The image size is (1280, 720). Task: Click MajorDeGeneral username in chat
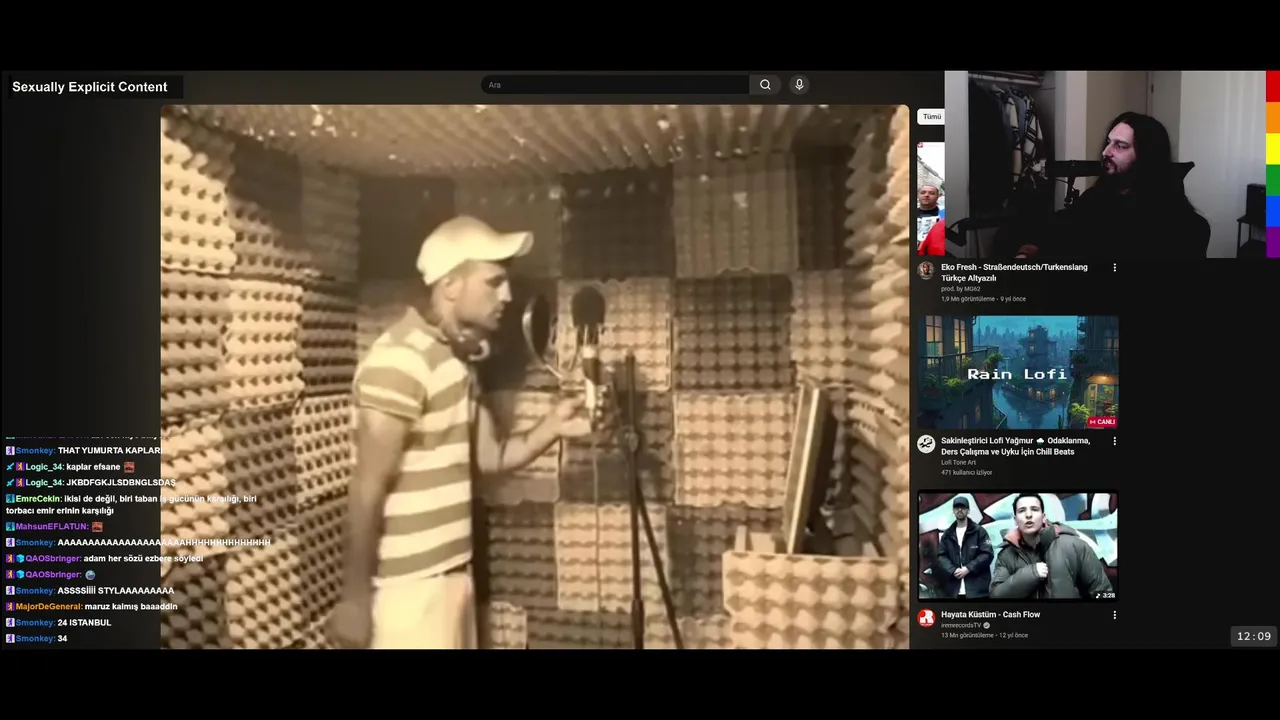coord(49,607)
